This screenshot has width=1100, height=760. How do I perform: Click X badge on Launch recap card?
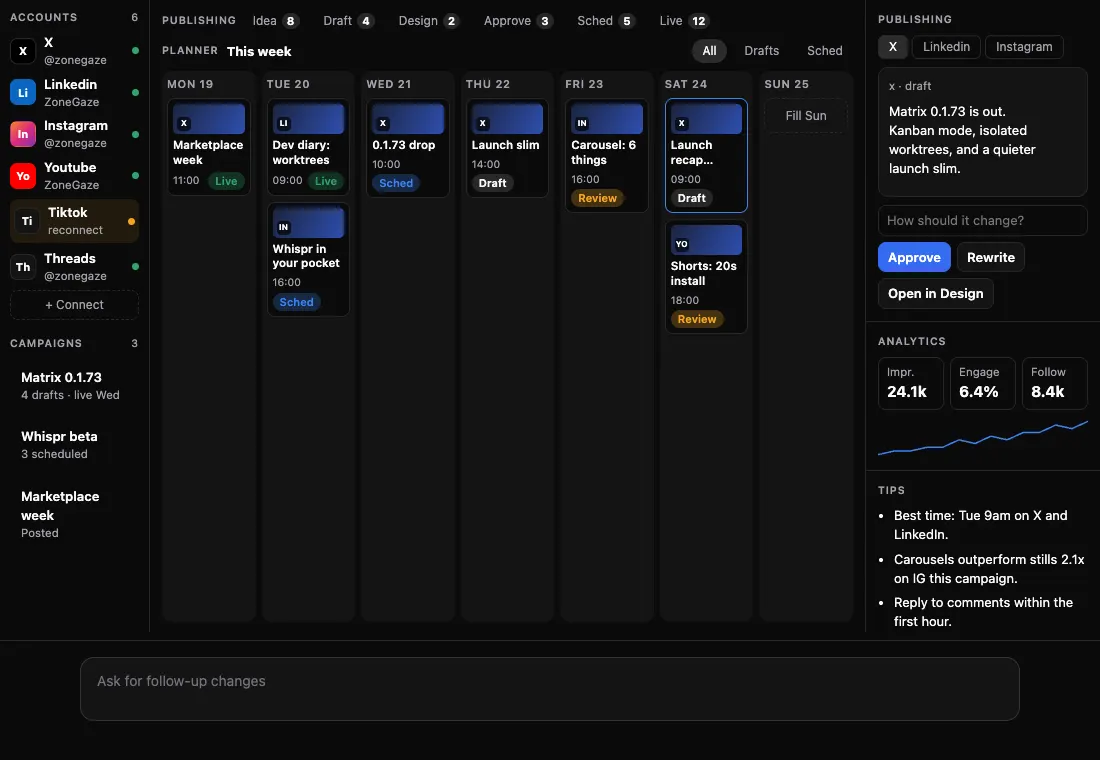681,123
